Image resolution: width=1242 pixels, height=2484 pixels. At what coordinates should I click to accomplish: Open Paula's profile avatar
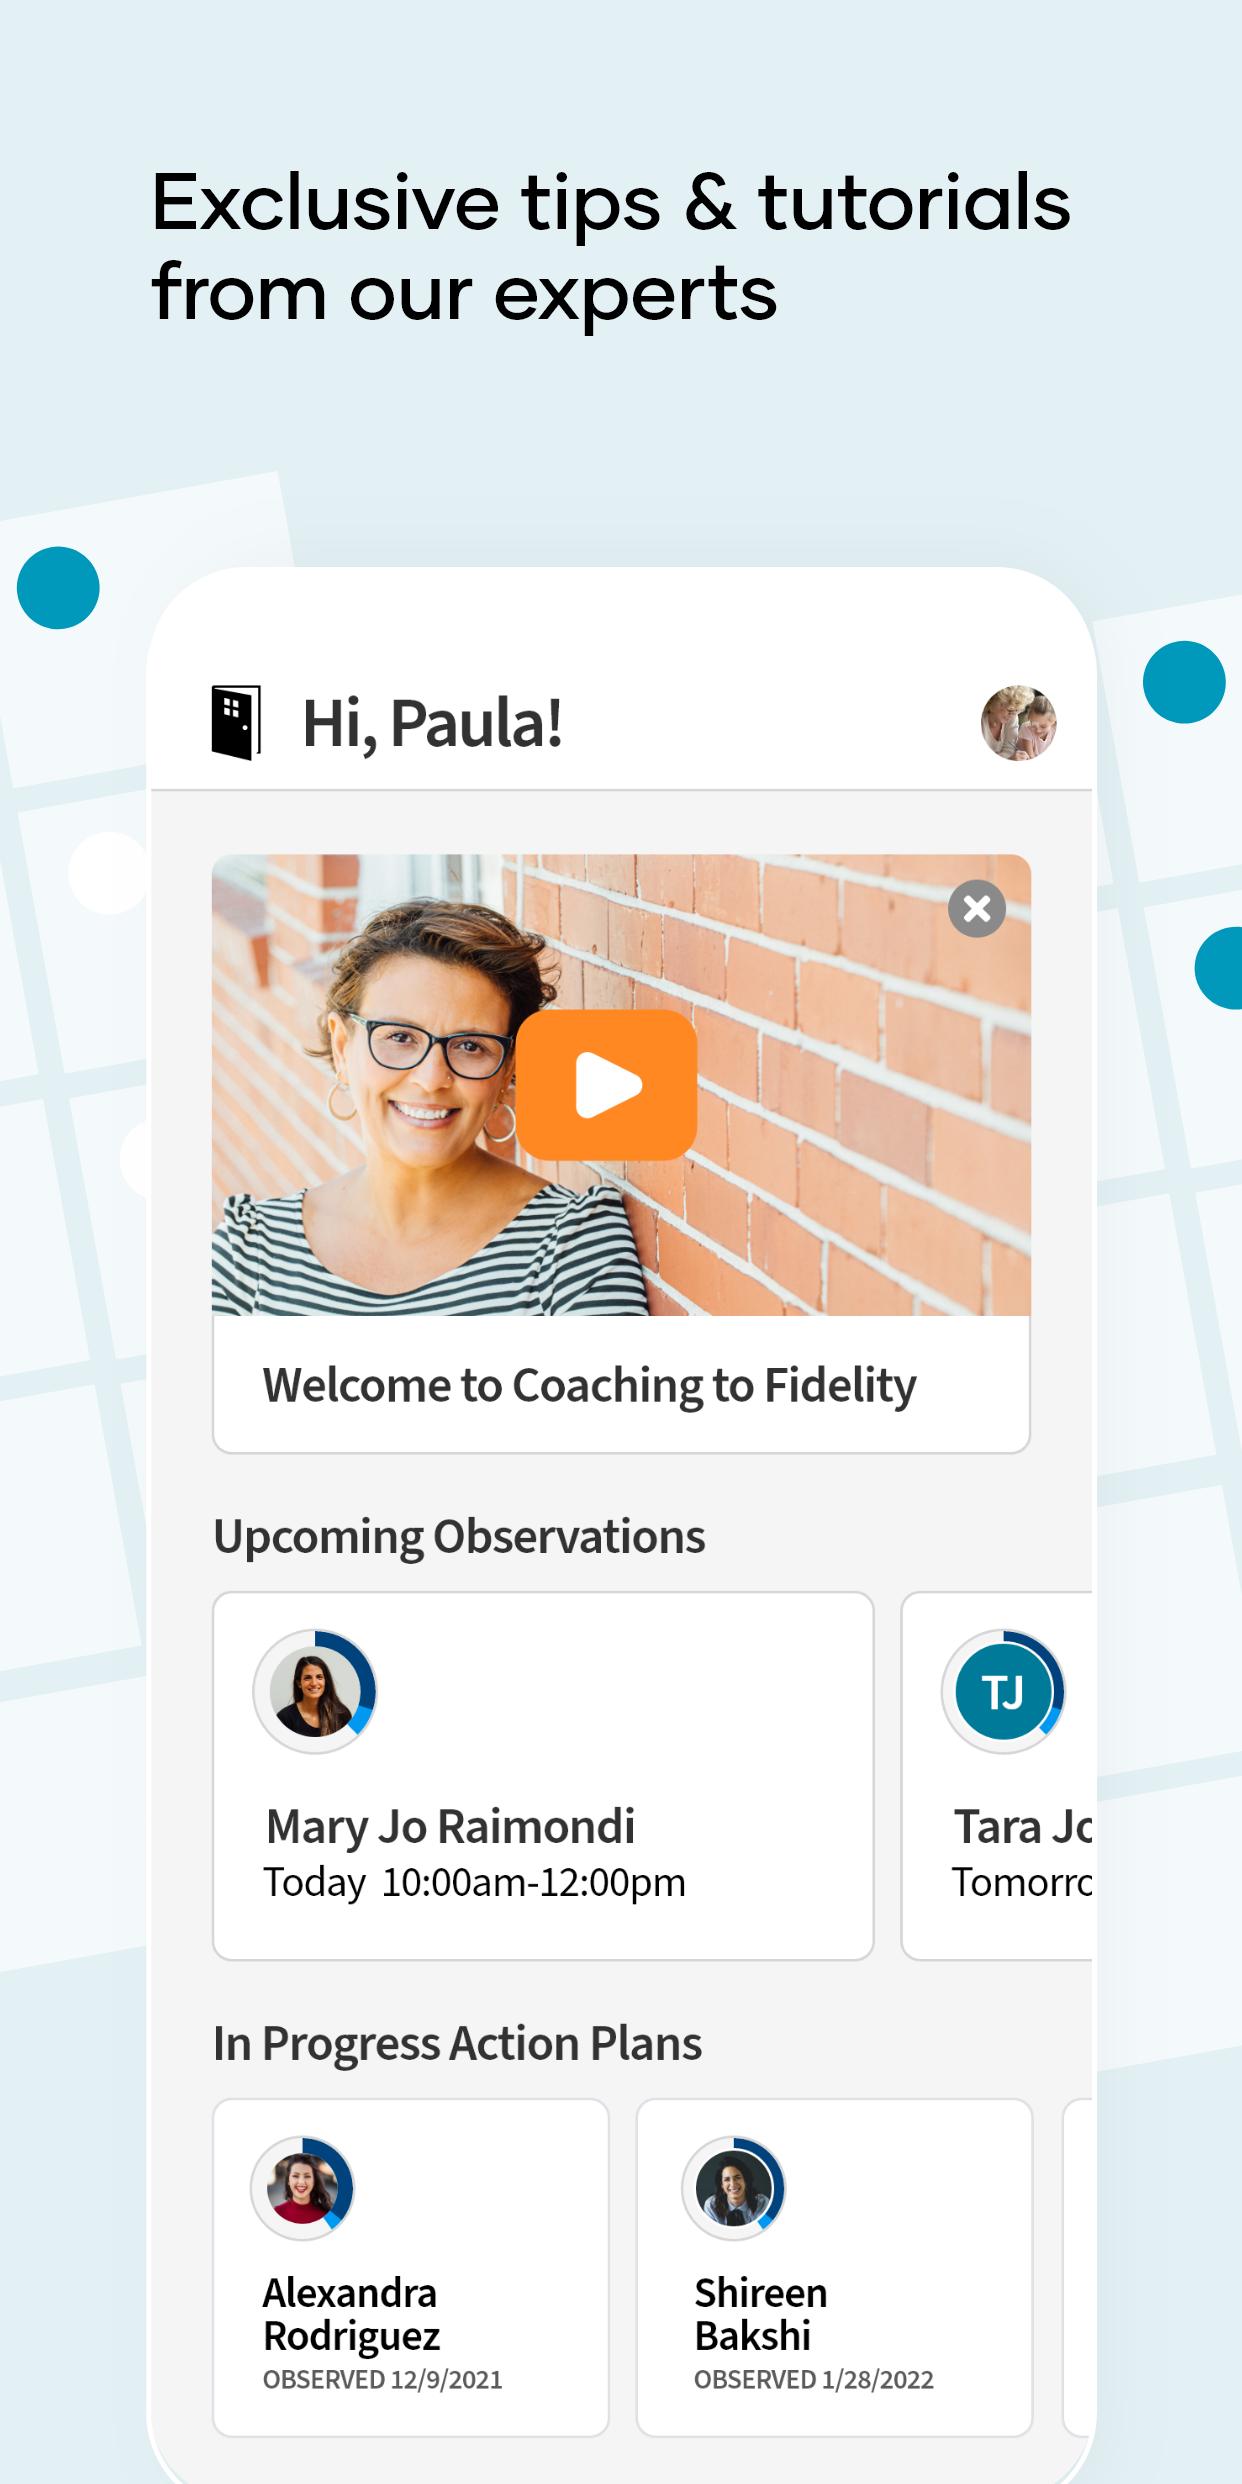[x=1018, y=723]
